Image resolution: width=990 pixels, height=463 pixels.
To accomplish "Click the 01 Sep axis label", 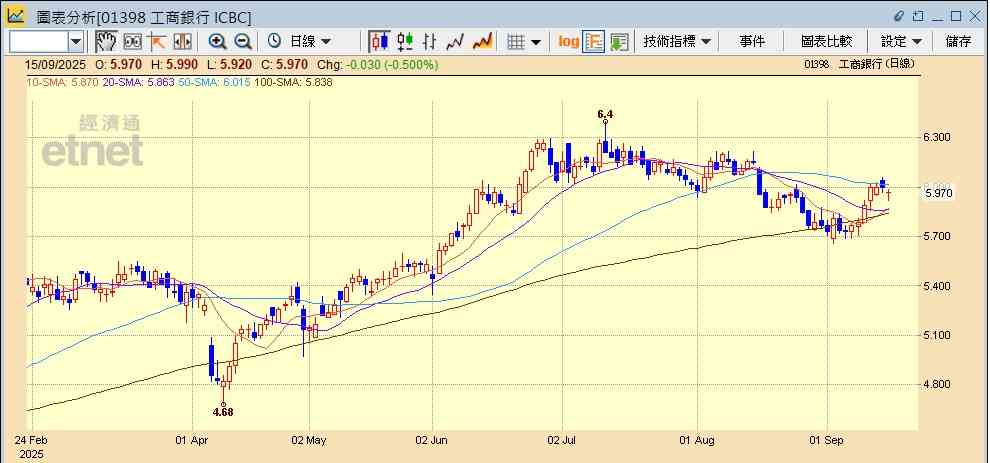I will (826, 440).
